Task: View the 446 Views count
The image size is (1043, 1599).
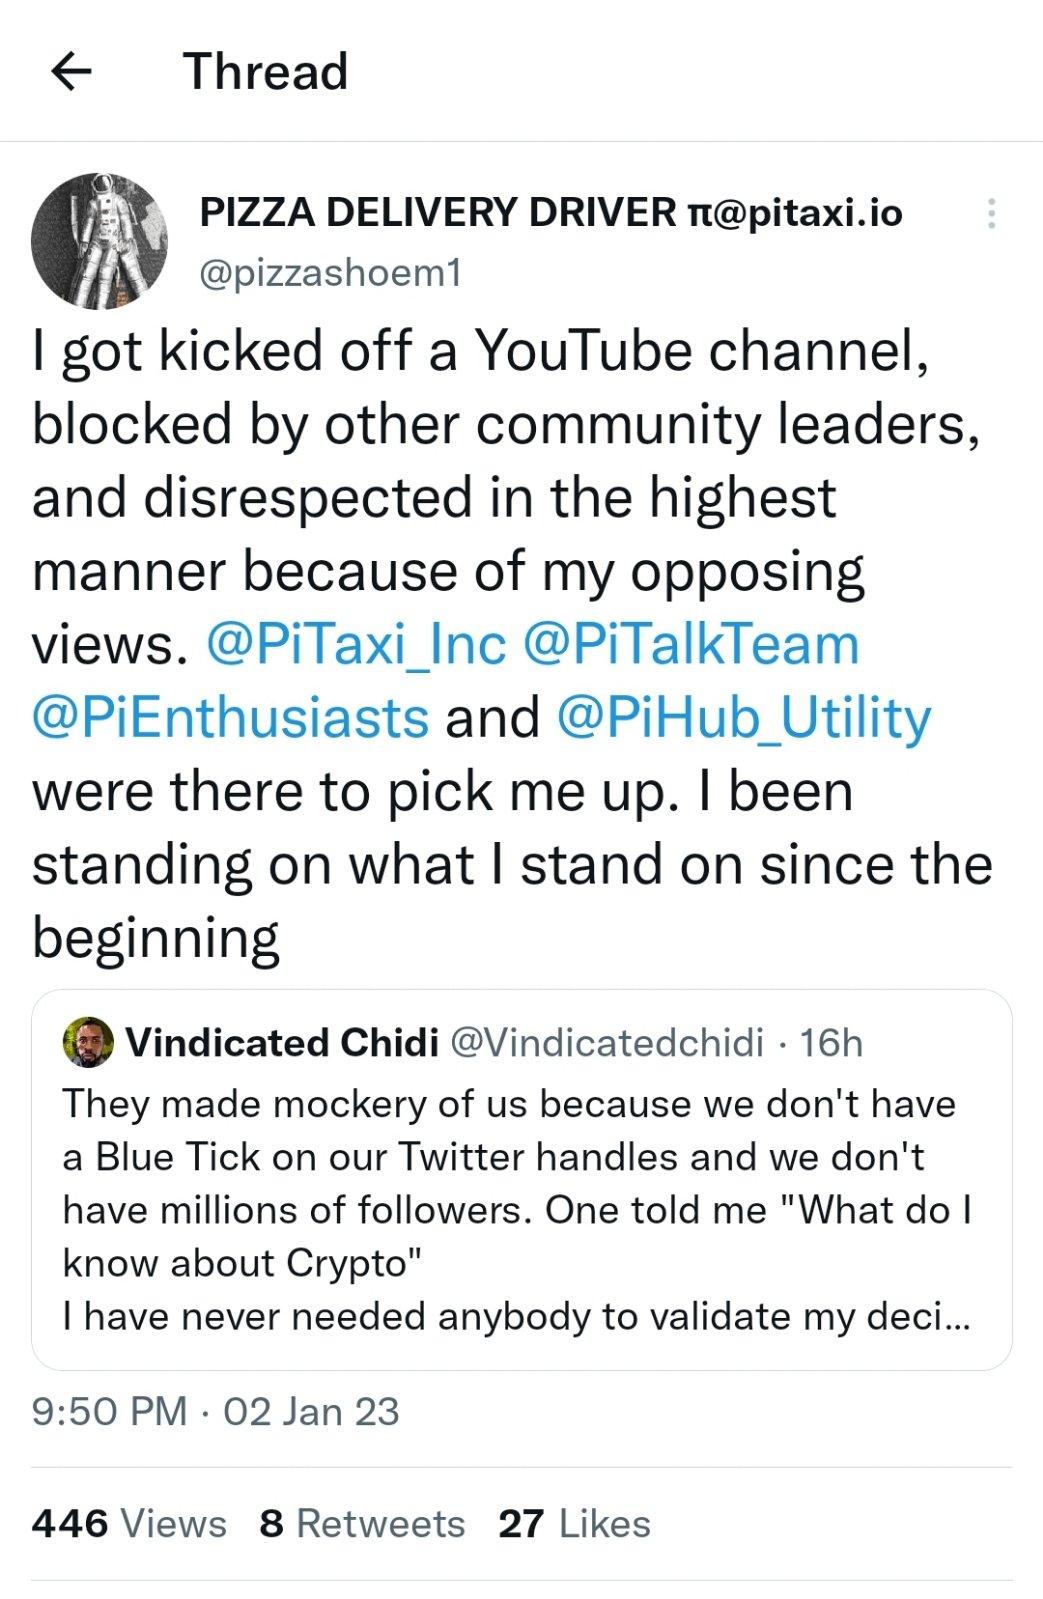Action: click(x=129, y=1523)
